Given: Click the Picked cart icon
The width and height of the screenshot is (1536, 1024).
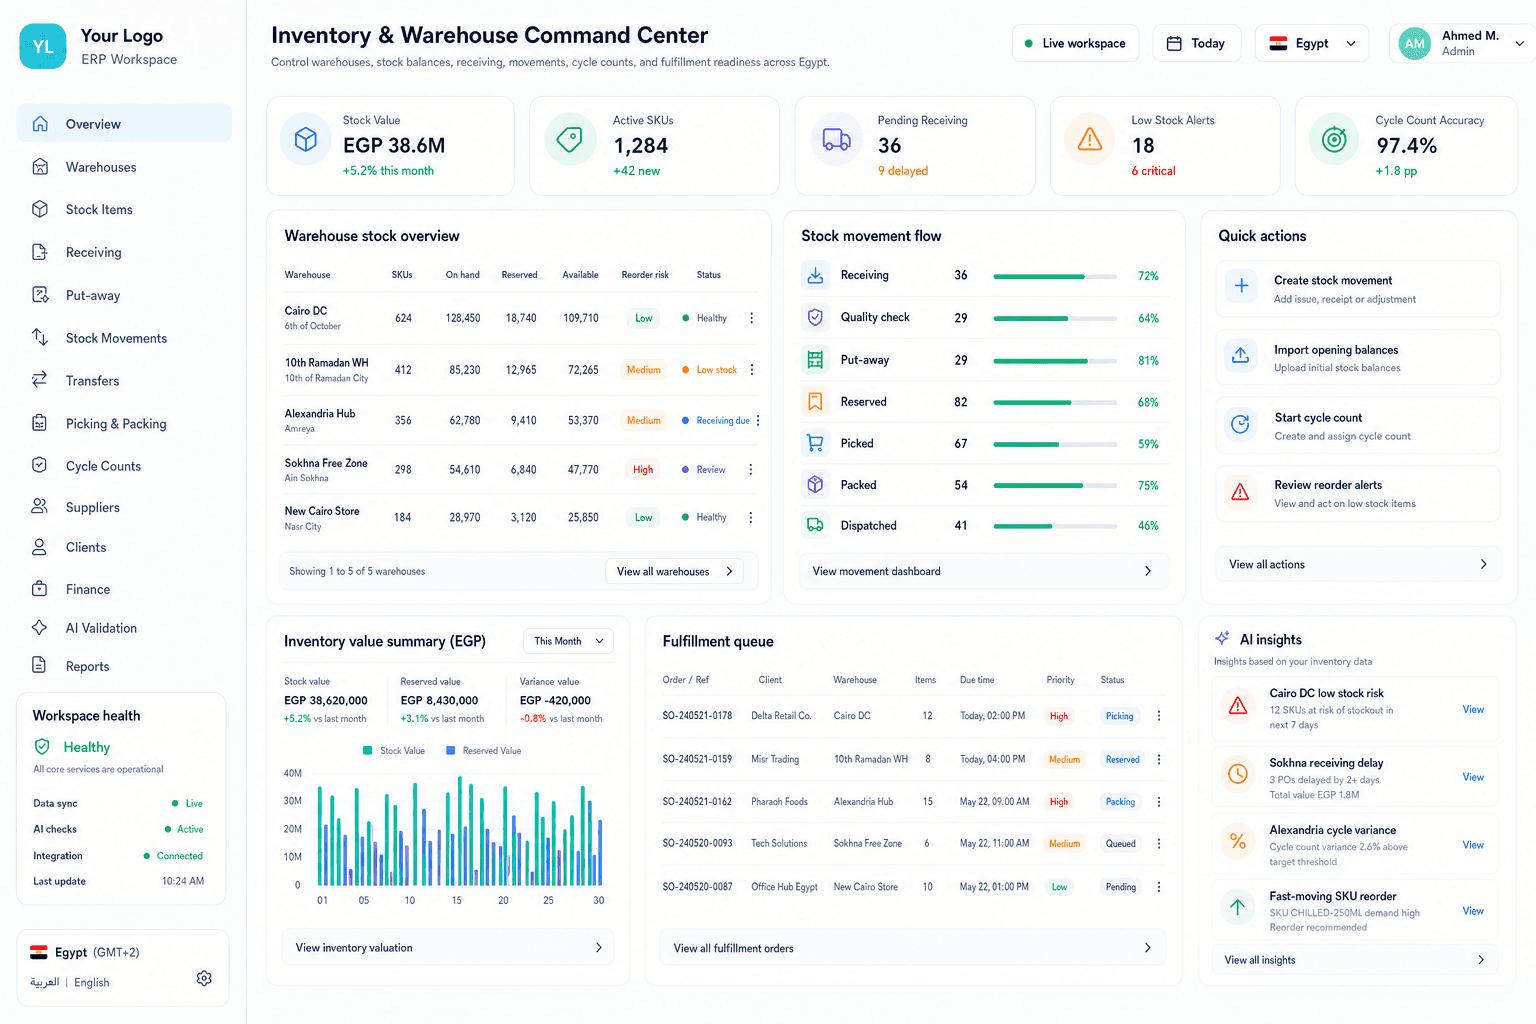Looking at the screenshot, I should (815, 443).
